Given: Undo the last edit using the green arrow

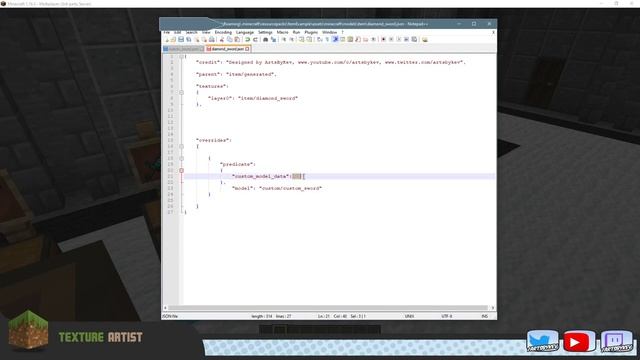Looking at the screenshot, I should [x=247, y=40].
